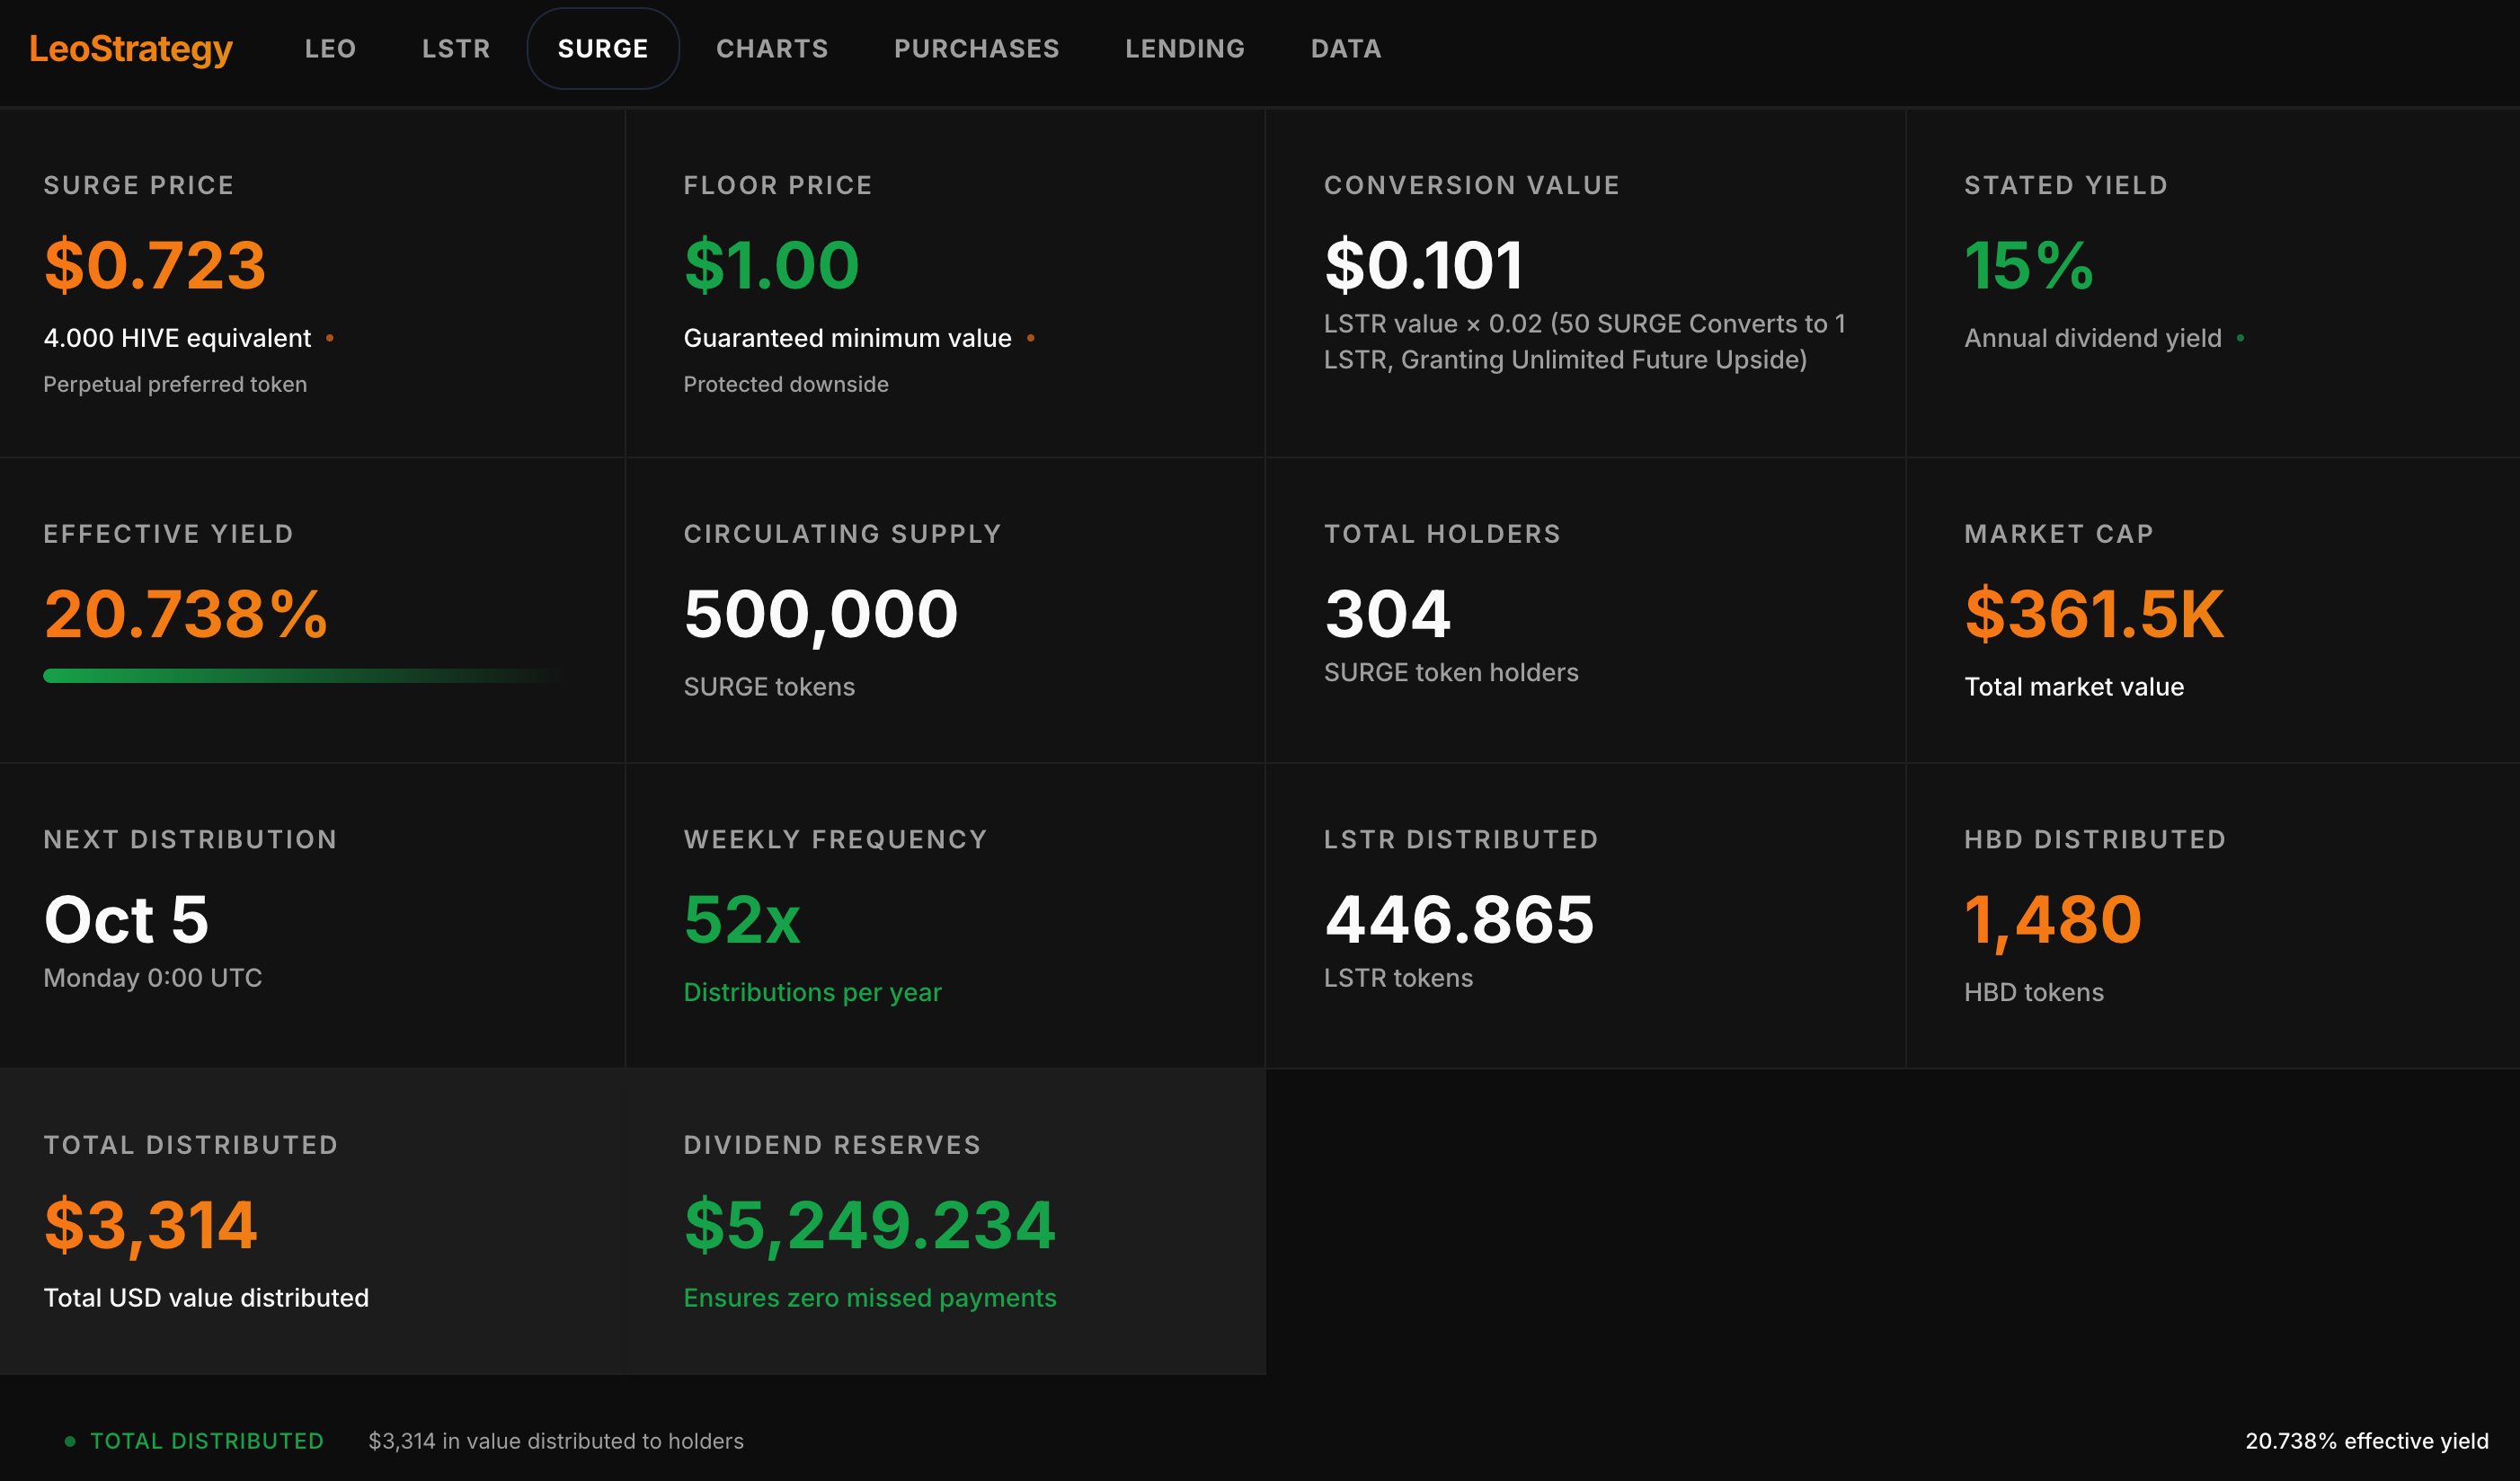Screen dimensions: 2520x1481
Task: Click green dot after Annual dividend yield
Action: click(x=2240, y=339)
